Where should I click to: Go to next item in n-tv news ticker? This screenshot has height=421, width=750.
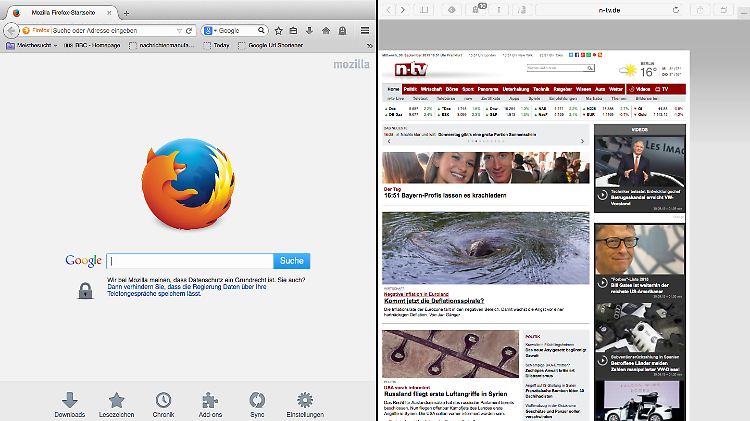pos(582,141)
